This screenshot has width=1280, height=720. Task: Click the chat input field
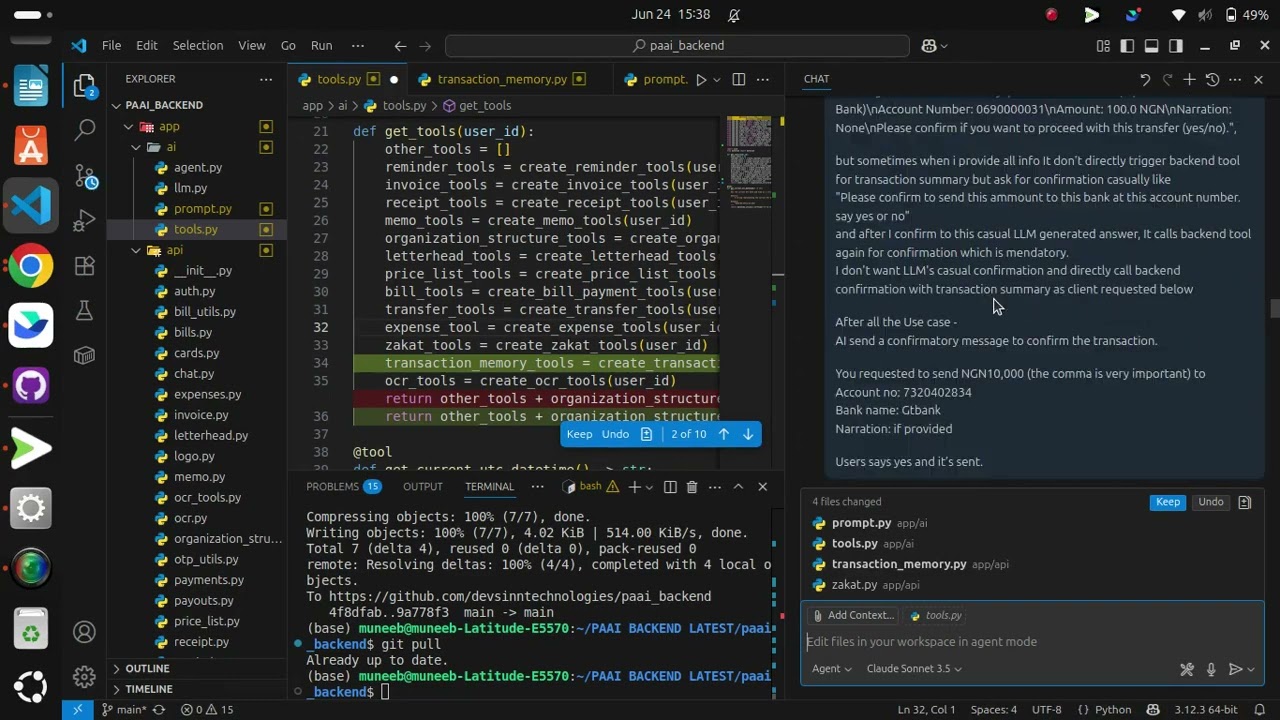click(1032, 642)
